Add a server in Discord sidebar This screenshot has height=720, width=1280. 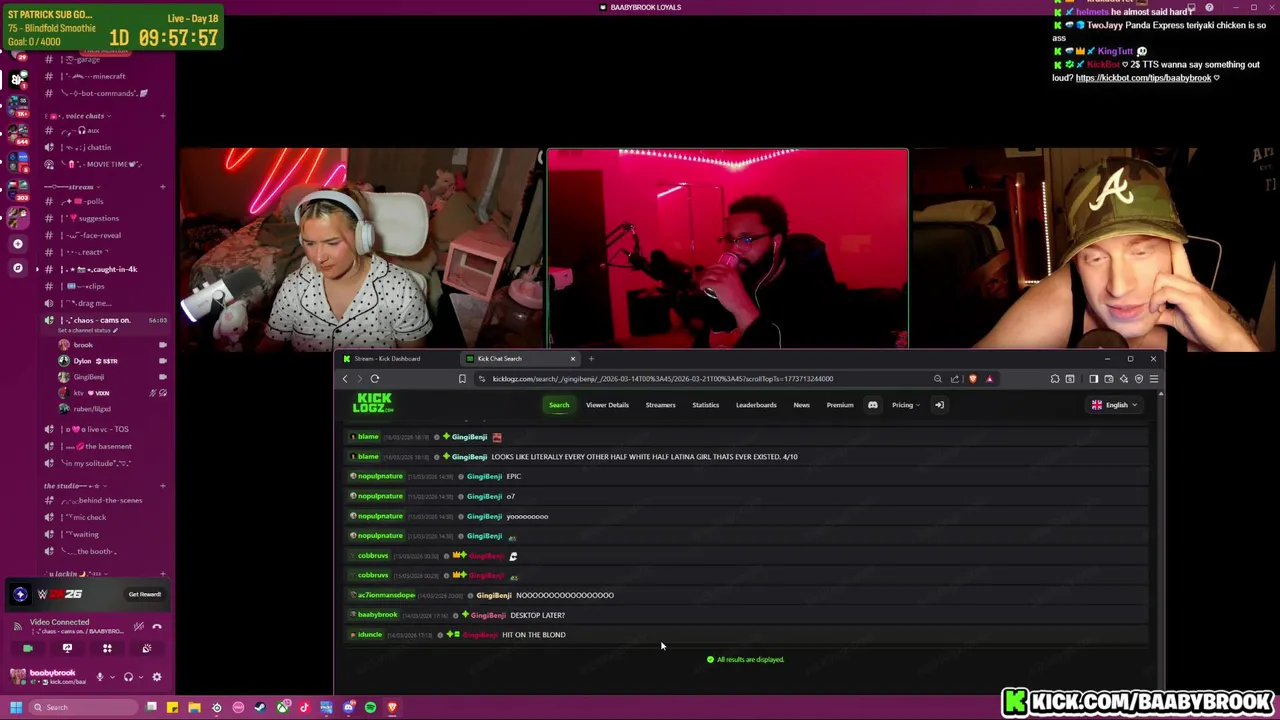pyautogui.click(x=17, y=244)
